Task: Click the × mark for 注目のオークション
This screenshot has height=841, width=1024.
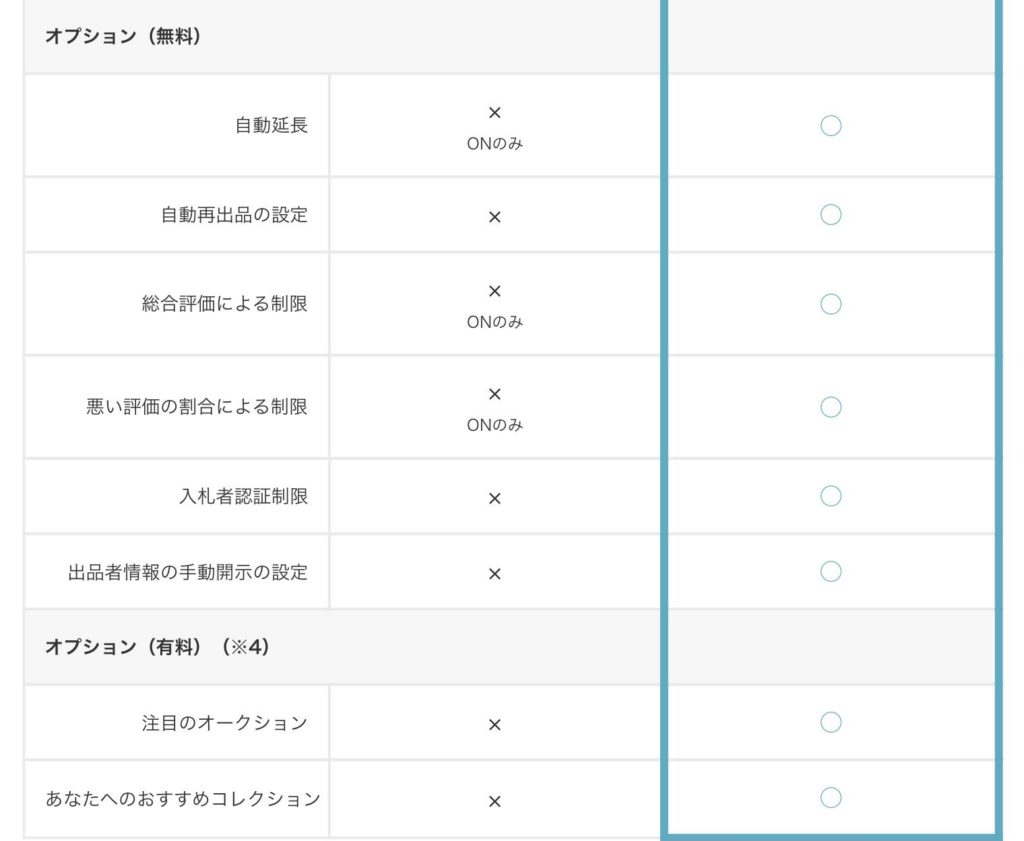Action: 494,725
